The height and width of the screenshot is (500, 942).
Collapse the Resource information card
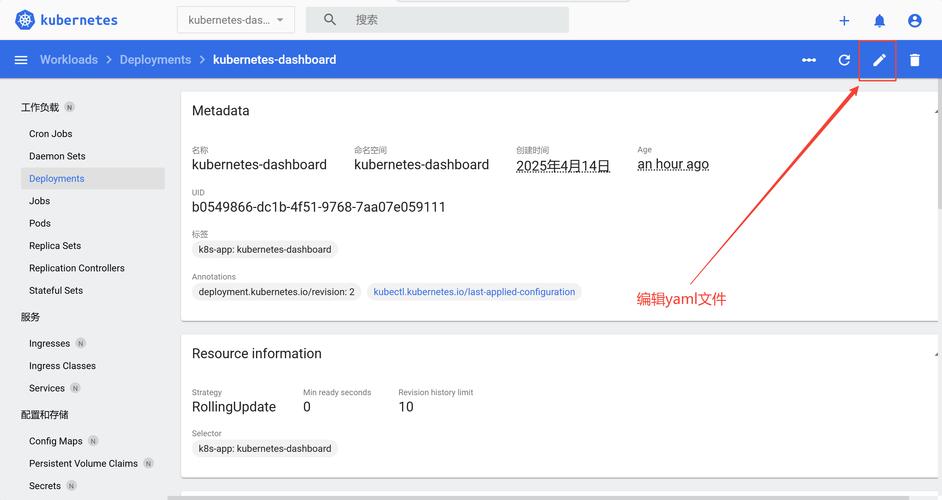click(936, 353)
